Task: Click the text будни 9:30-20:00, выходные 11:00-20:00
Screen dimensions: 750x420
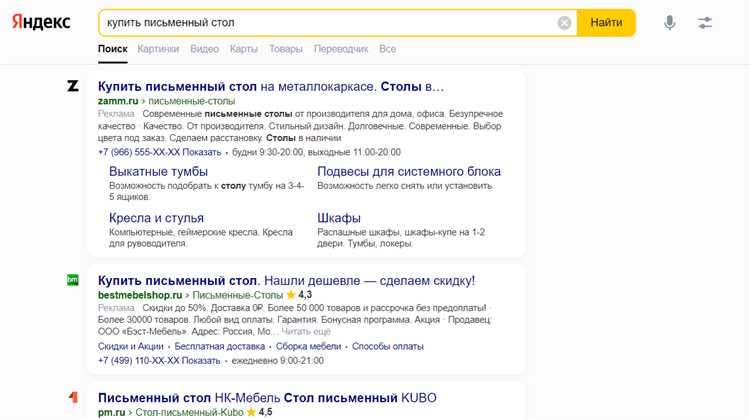Action: pyautogui.click(x=316, y=152)
